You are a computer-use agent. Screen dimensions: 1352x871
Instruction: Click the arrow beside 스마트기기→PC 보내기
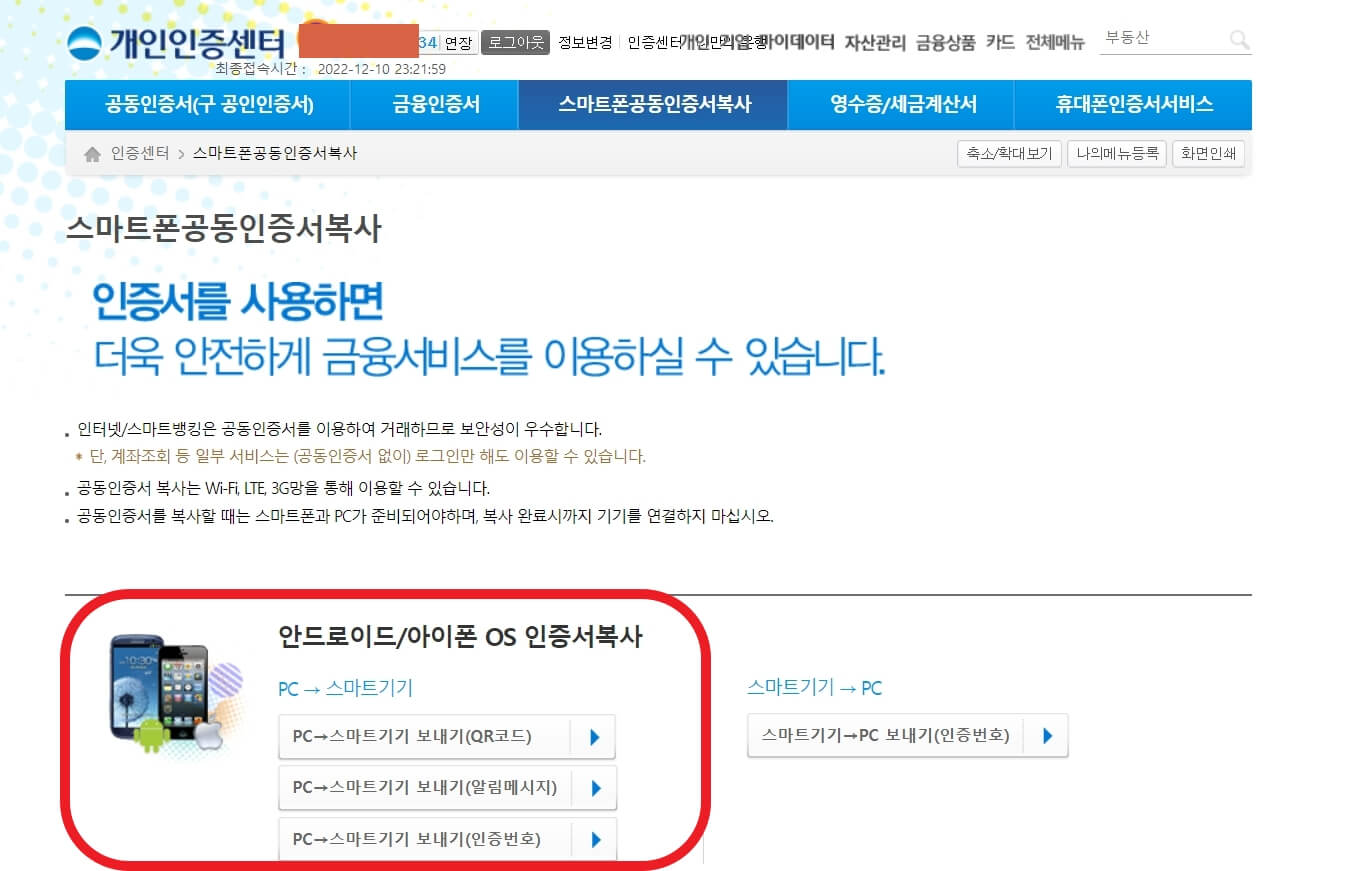1047,735
